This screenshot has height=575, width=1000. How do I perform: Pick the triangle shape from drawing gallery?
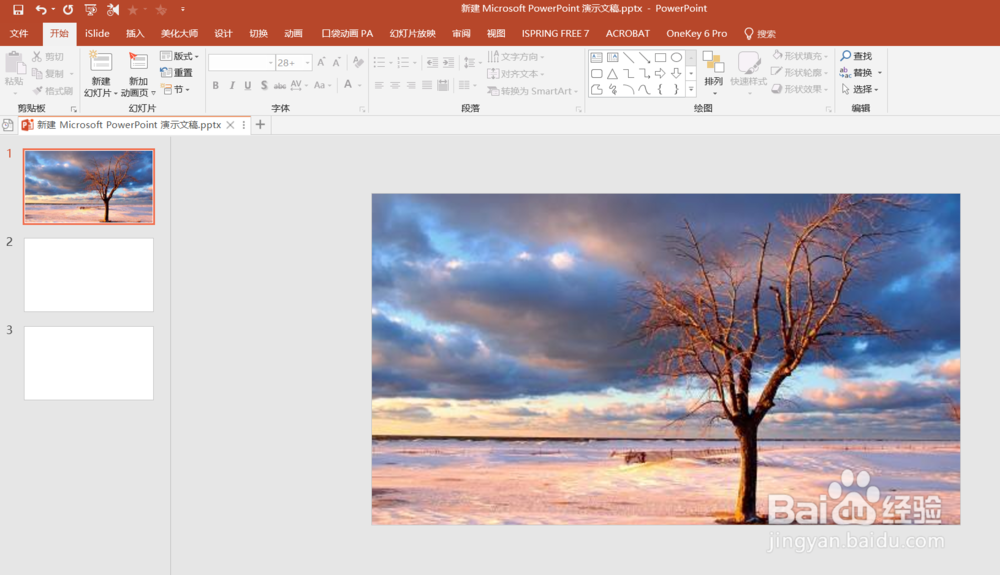pyautogui.click(x=612, y=74)
